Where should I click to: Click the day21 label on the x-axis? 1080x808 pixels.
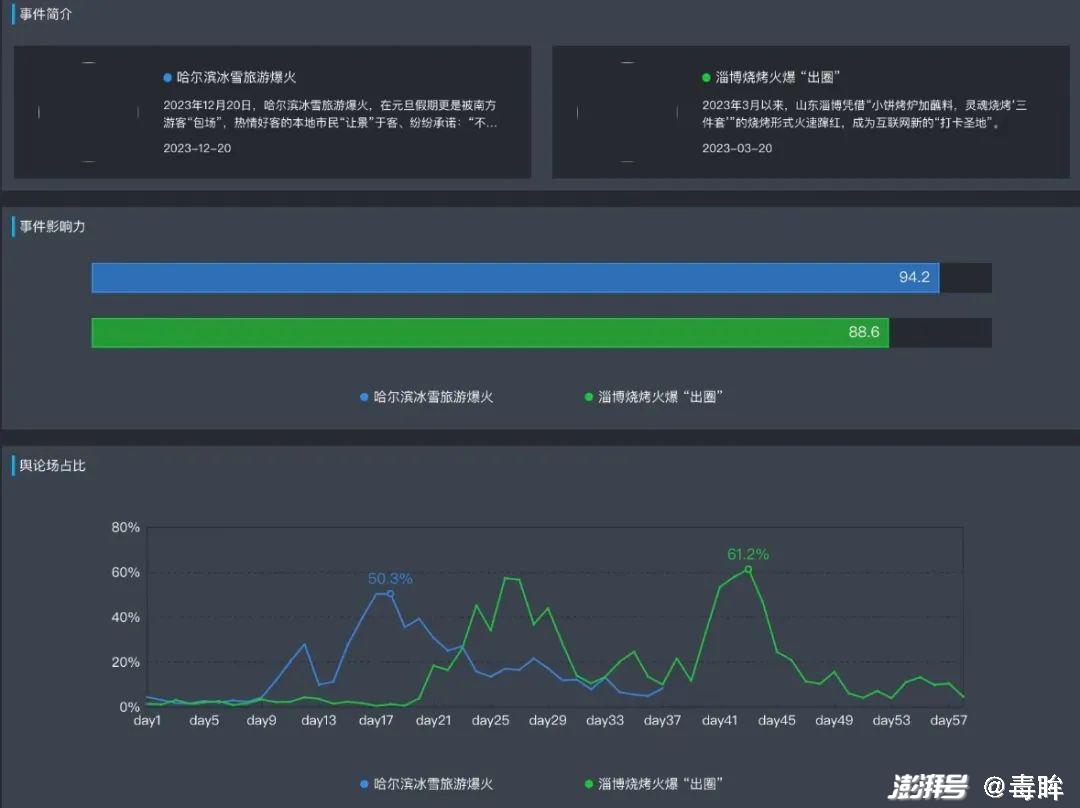pyautogui.click(x=433, y=721)
